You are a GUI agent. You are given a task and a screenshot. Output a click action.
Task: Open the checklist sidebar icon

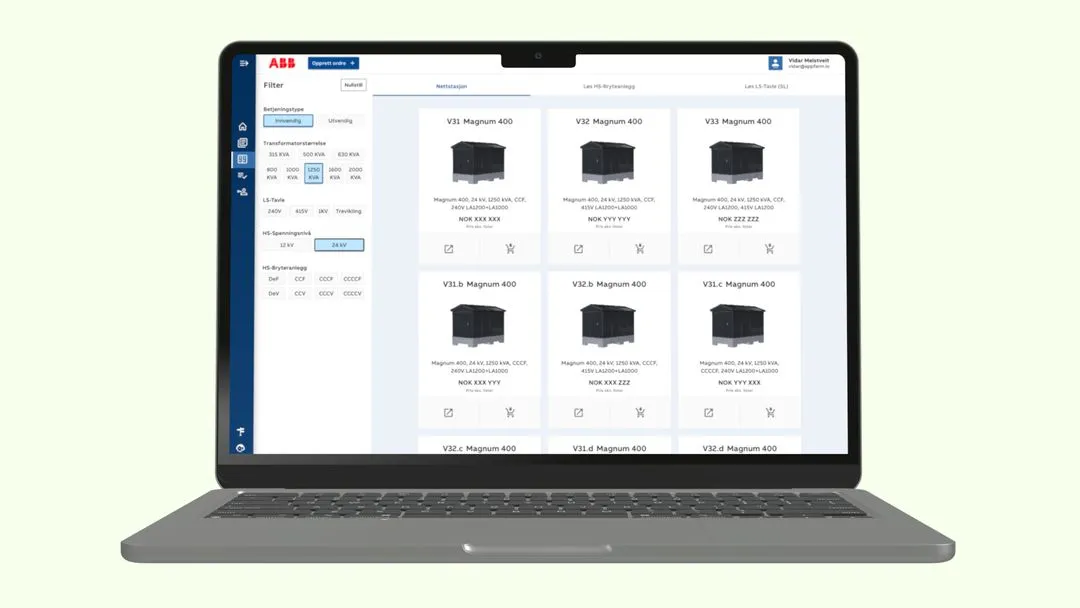(242, 176)
